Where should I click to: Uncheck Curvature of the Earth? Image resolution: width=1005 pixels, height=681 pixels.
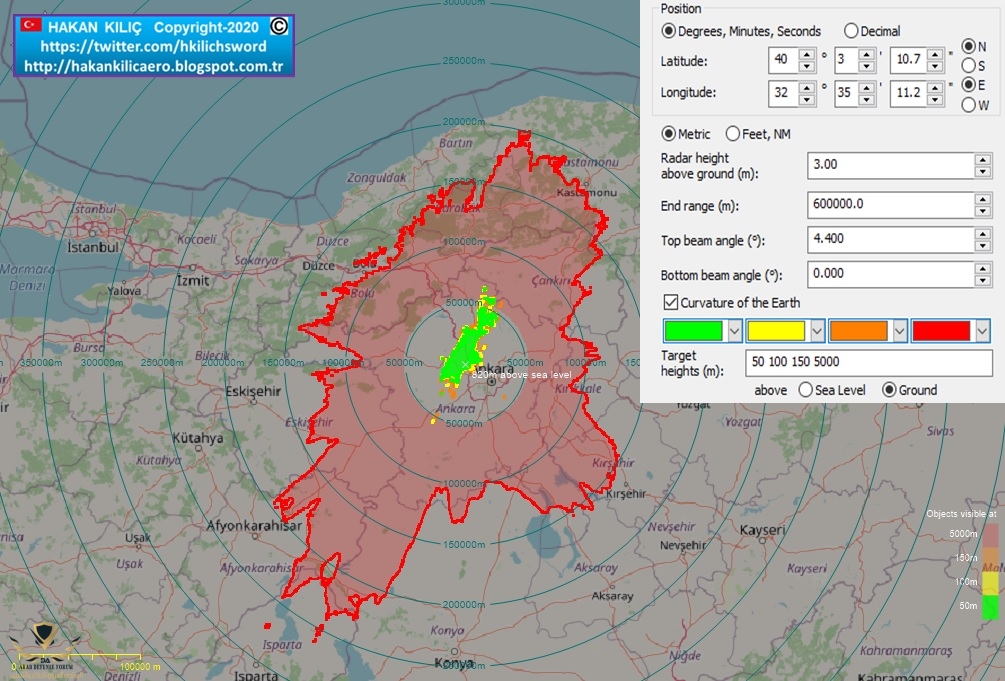coord(670,303)
